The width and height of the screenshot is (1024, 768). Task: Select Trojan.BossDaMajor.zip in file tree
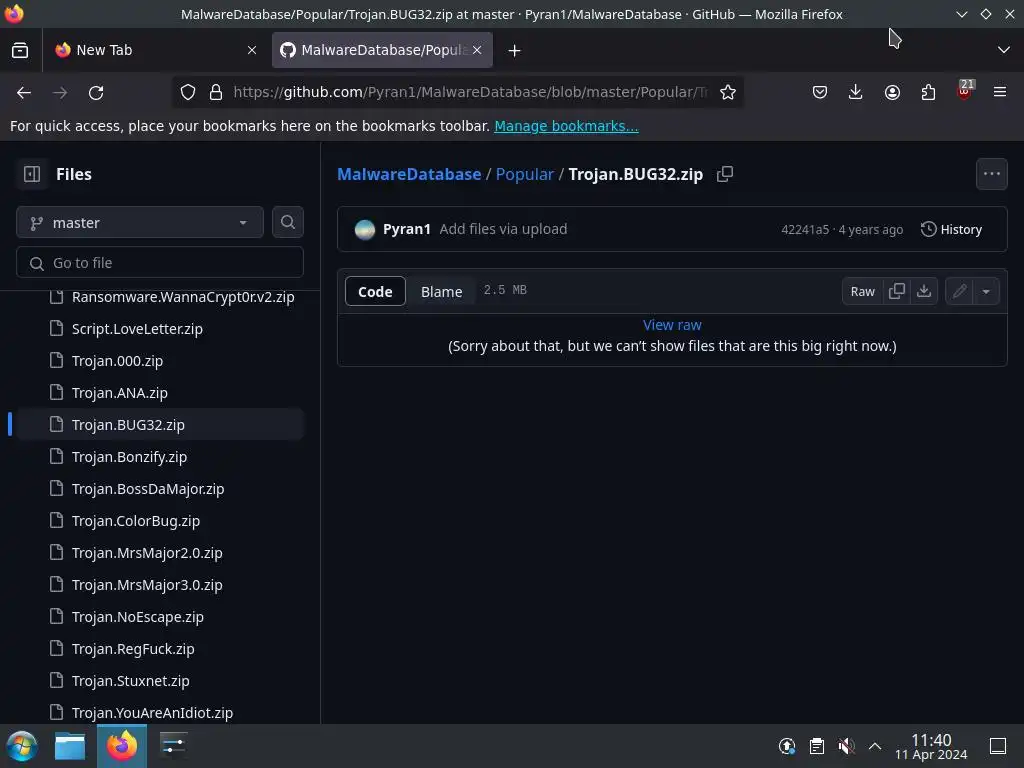(x=160, y=488)
